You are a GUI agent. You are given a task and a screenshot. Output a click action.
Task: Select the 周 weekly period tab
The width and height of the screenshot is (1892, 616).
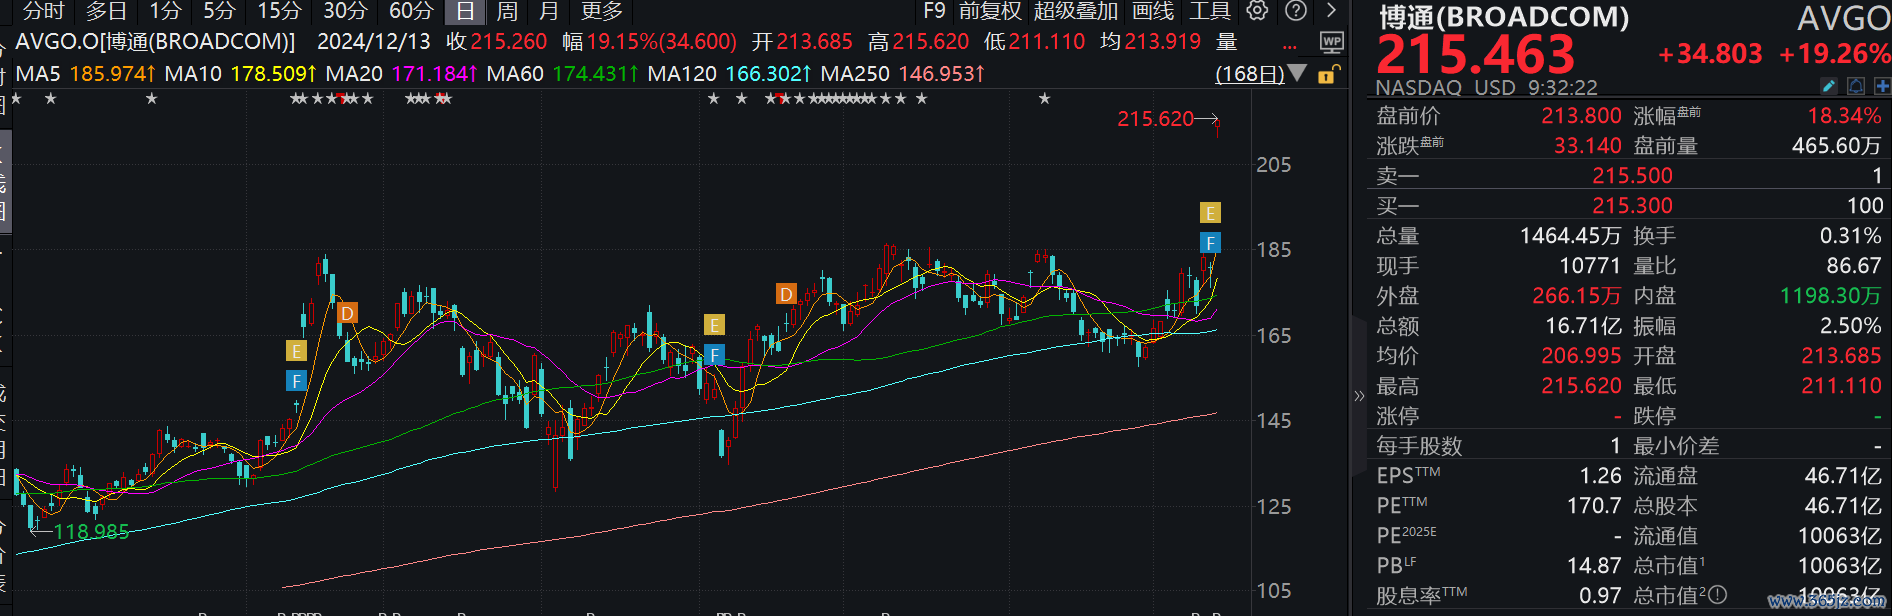(507, 11)
